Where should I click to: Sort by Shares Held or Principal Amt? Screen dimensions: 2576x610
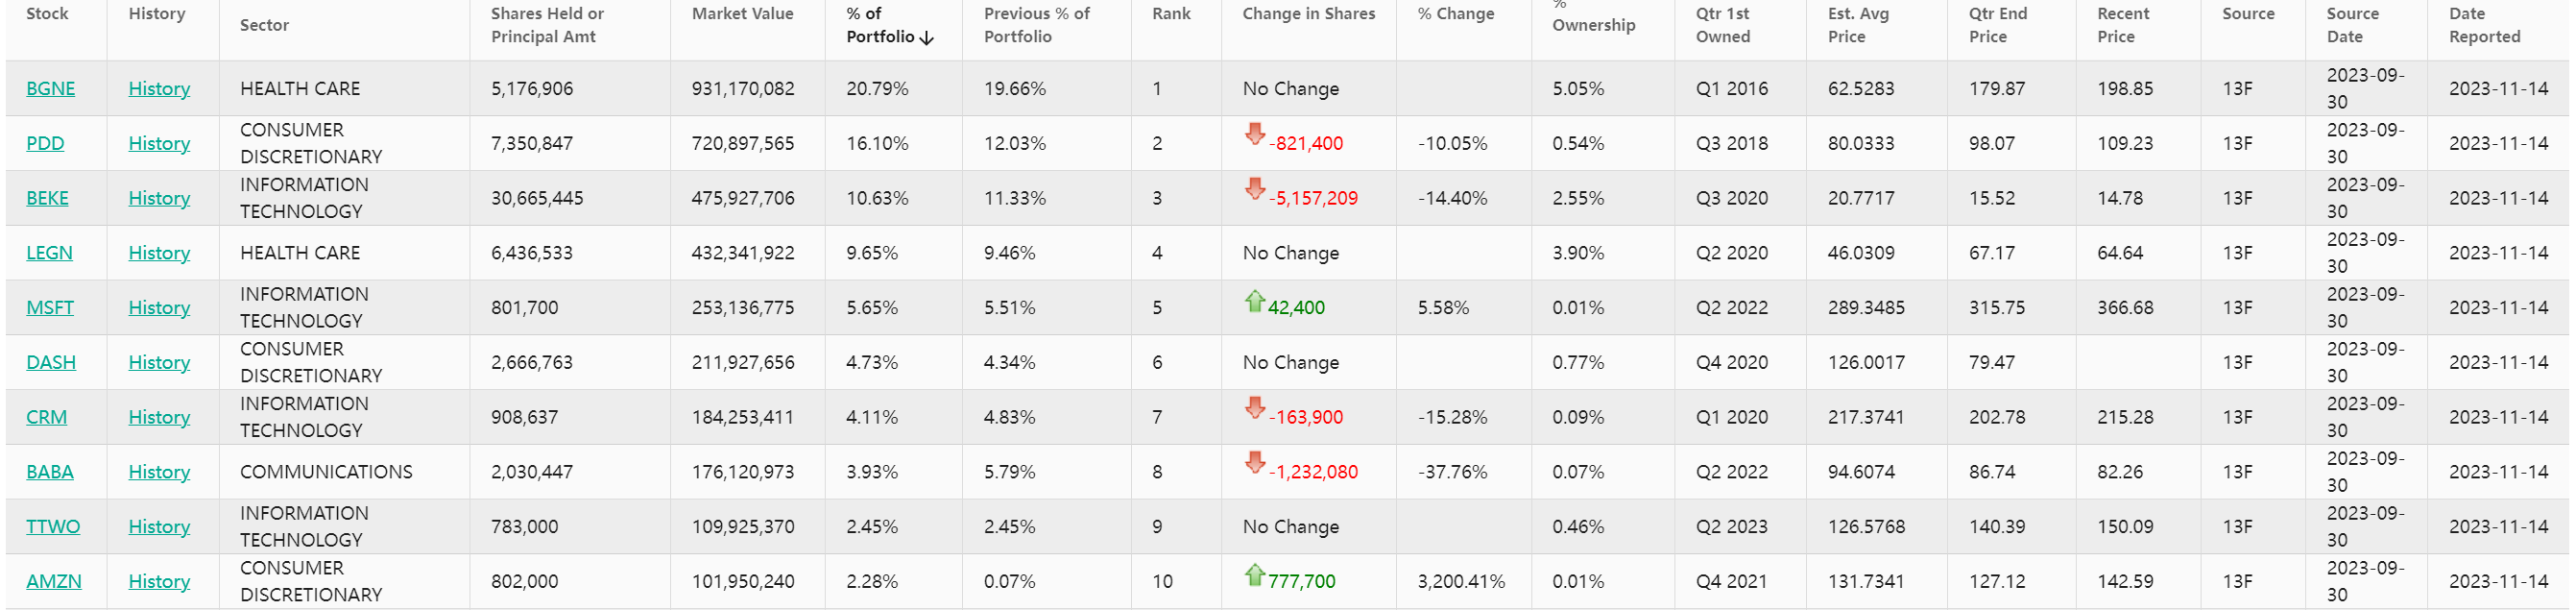pos(547,25)
